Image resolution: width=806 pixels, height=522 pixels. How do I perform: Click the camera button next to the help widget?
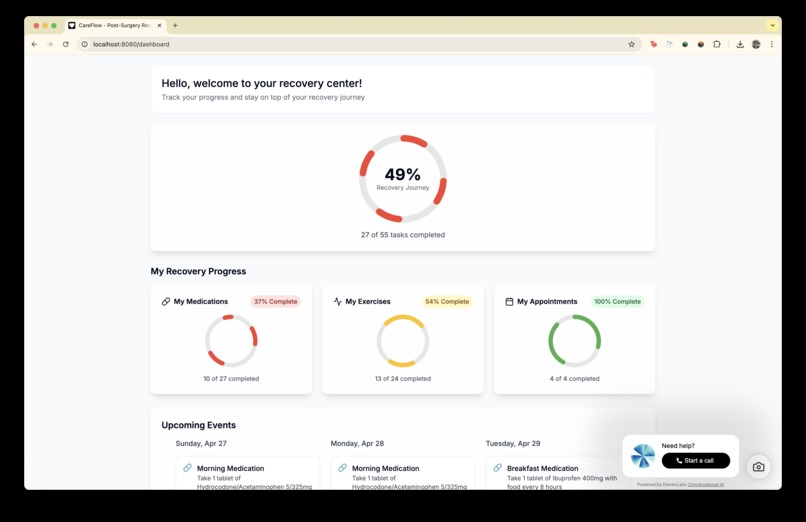click(758, 467)
